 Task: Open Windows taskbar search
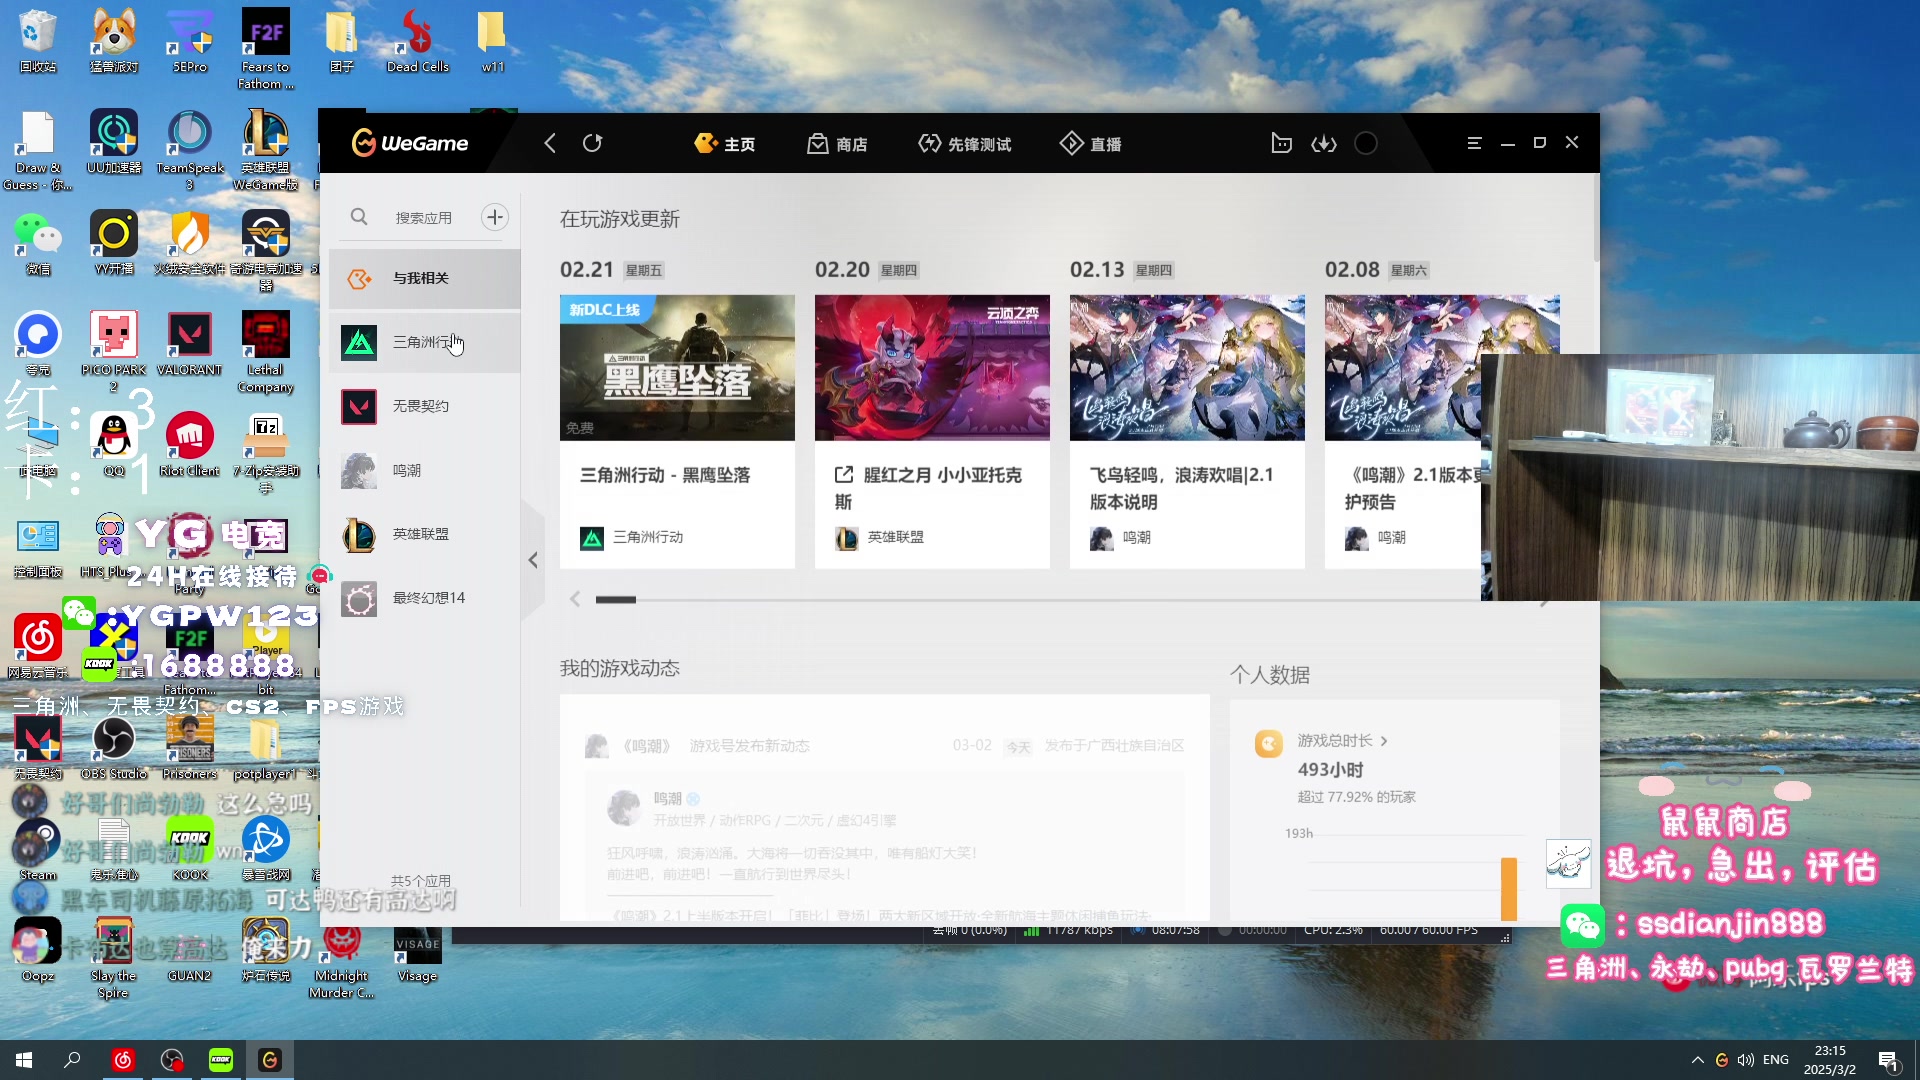click(x=72, y=1060)
